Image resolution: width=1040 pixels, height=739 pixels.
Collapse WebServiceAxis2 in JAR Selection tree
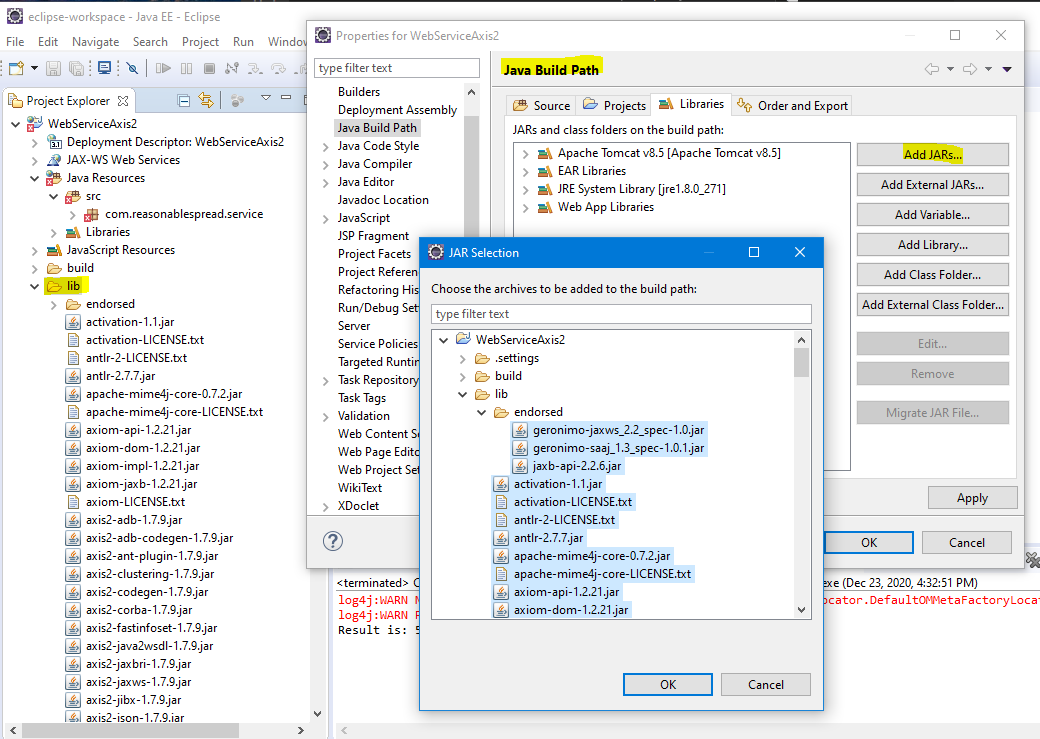(443, 340)
